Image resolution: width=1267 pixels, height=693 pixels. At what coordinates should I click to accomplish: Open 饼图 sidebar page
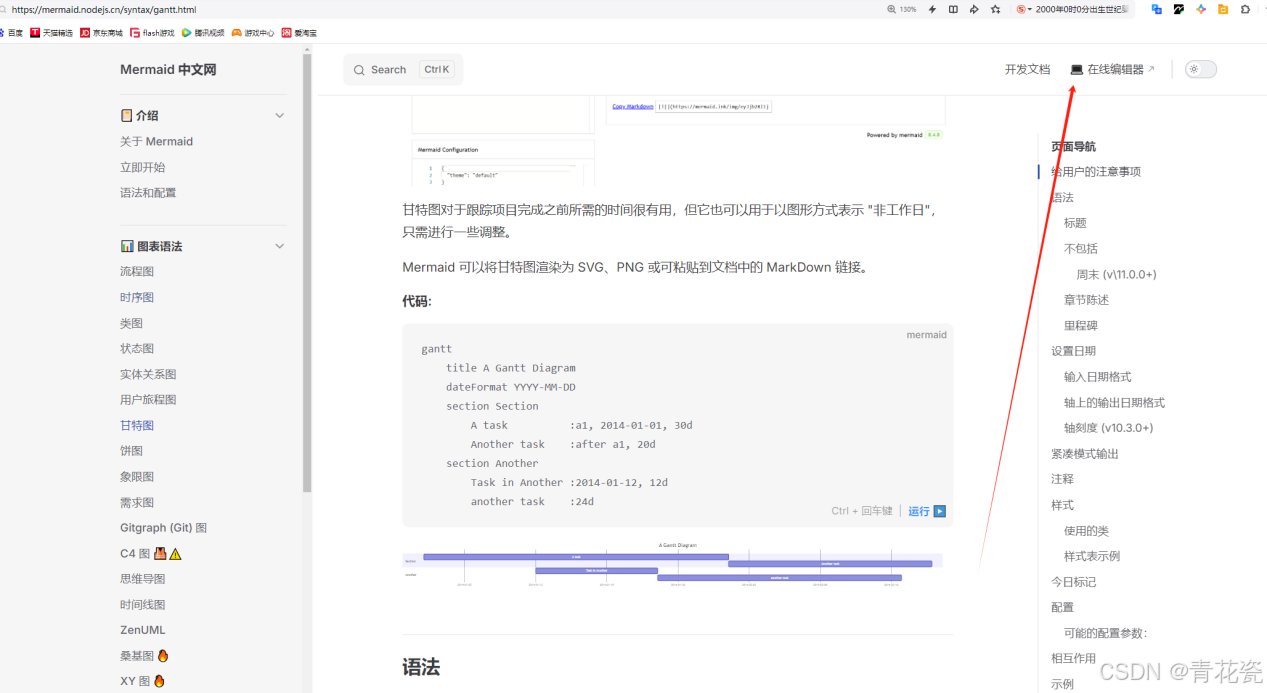coord(131,451)
